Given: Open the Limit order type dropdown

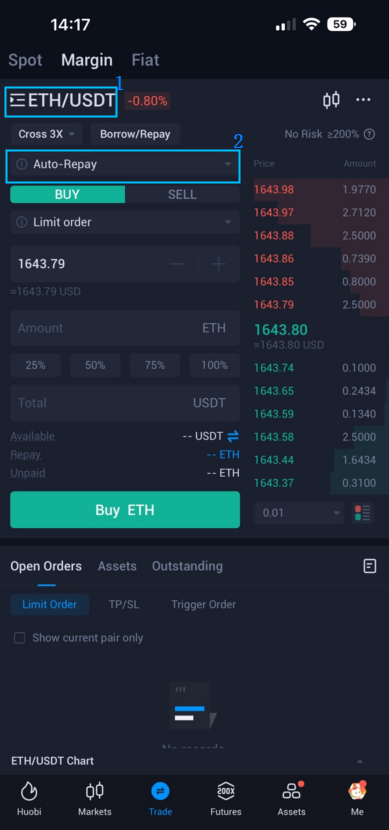Looking at the screenshot, I should tap(125, 222).
